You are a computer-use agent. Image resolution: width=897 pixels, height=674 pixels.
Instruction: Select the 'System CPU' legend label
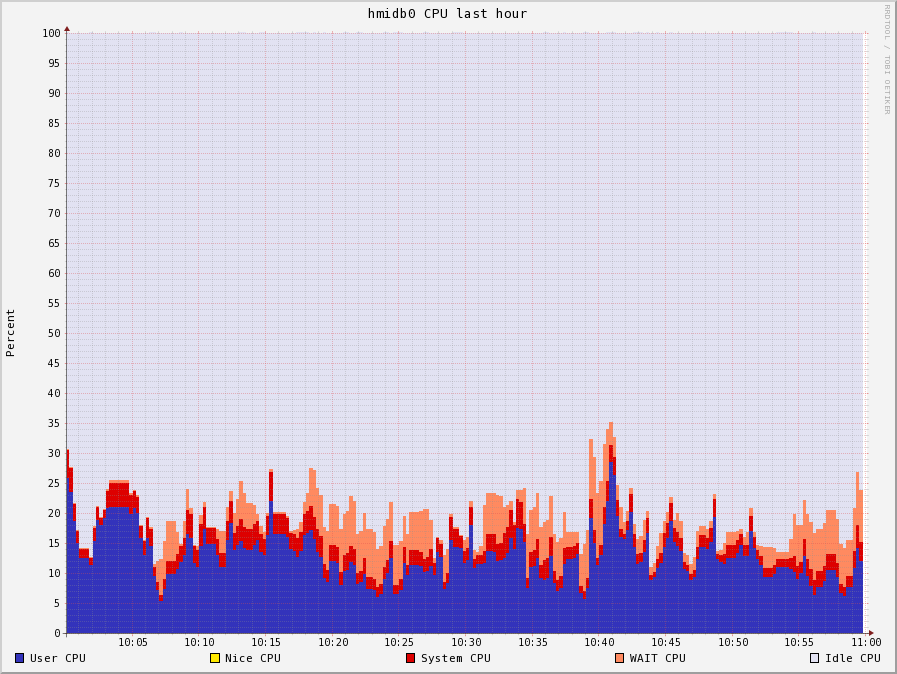[x=455, y=658]
